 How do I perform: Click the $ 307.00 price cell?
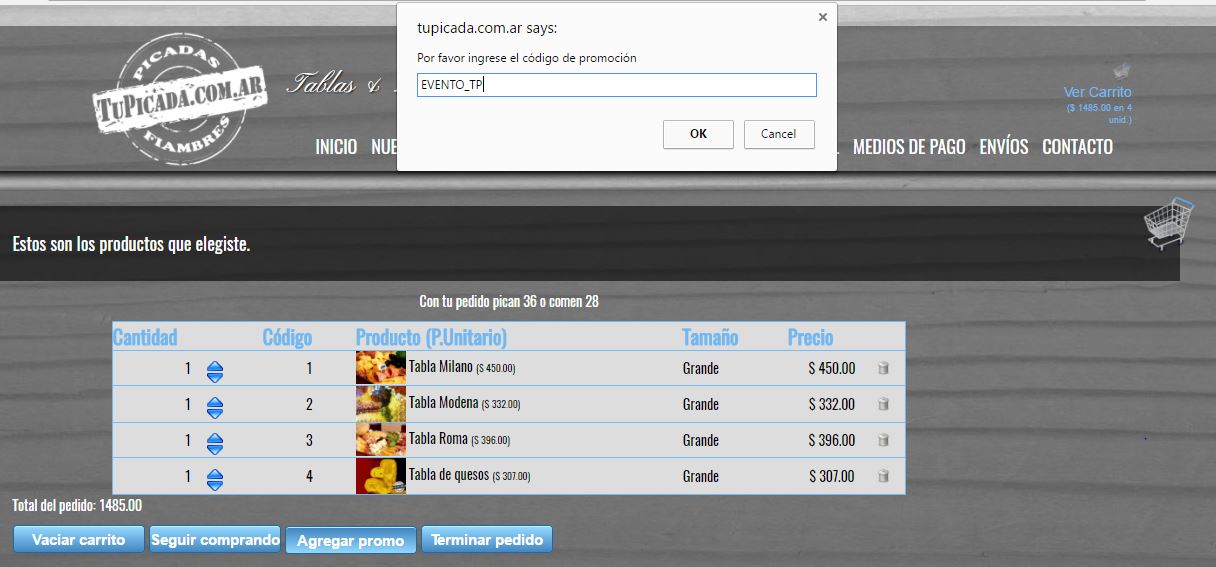point(832,476)
